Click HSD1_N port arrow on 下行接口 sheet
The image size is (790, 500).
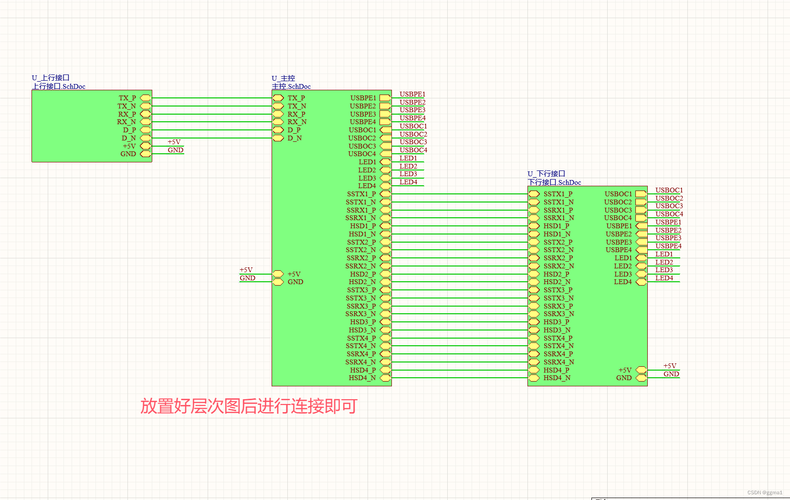click(x=534, y=234)
